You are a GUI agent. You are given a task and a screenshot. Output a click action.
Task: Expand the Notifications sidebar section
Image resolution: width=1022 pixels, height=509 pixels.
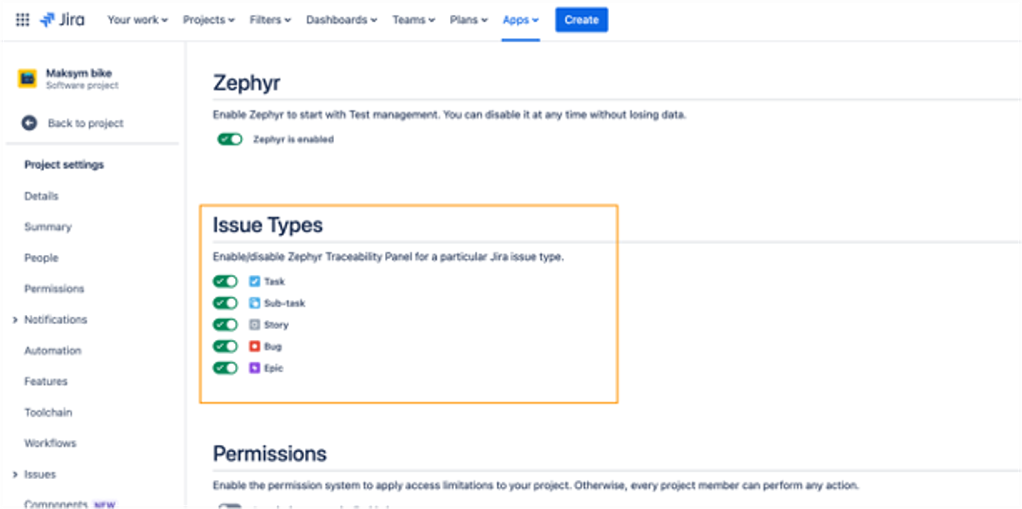point(15,320)
